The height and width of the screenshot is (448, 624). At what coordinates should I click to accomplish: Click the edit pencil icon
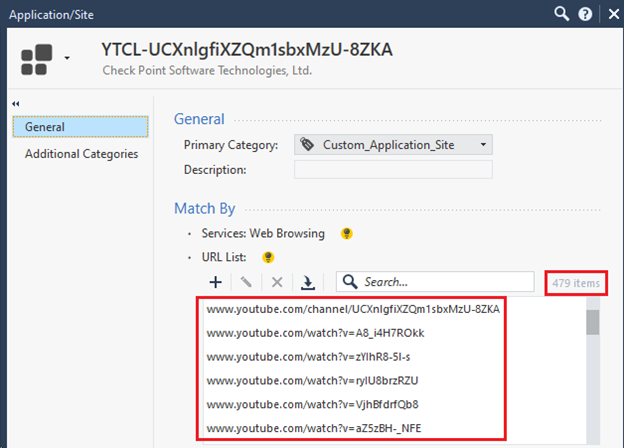click(x=246, y=282)
